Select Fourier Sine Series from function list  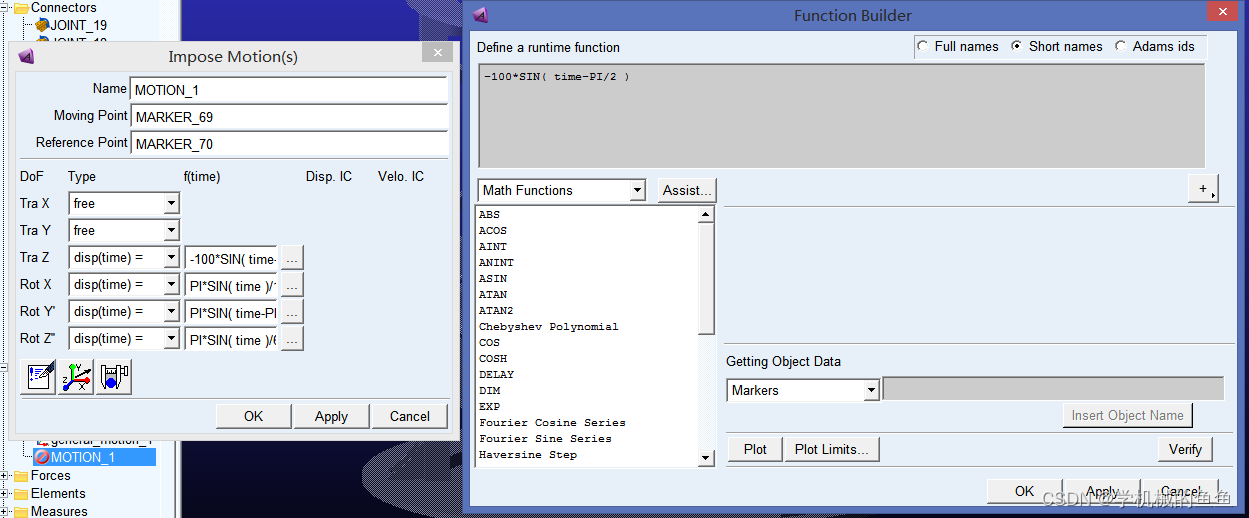tap(545, 439)
